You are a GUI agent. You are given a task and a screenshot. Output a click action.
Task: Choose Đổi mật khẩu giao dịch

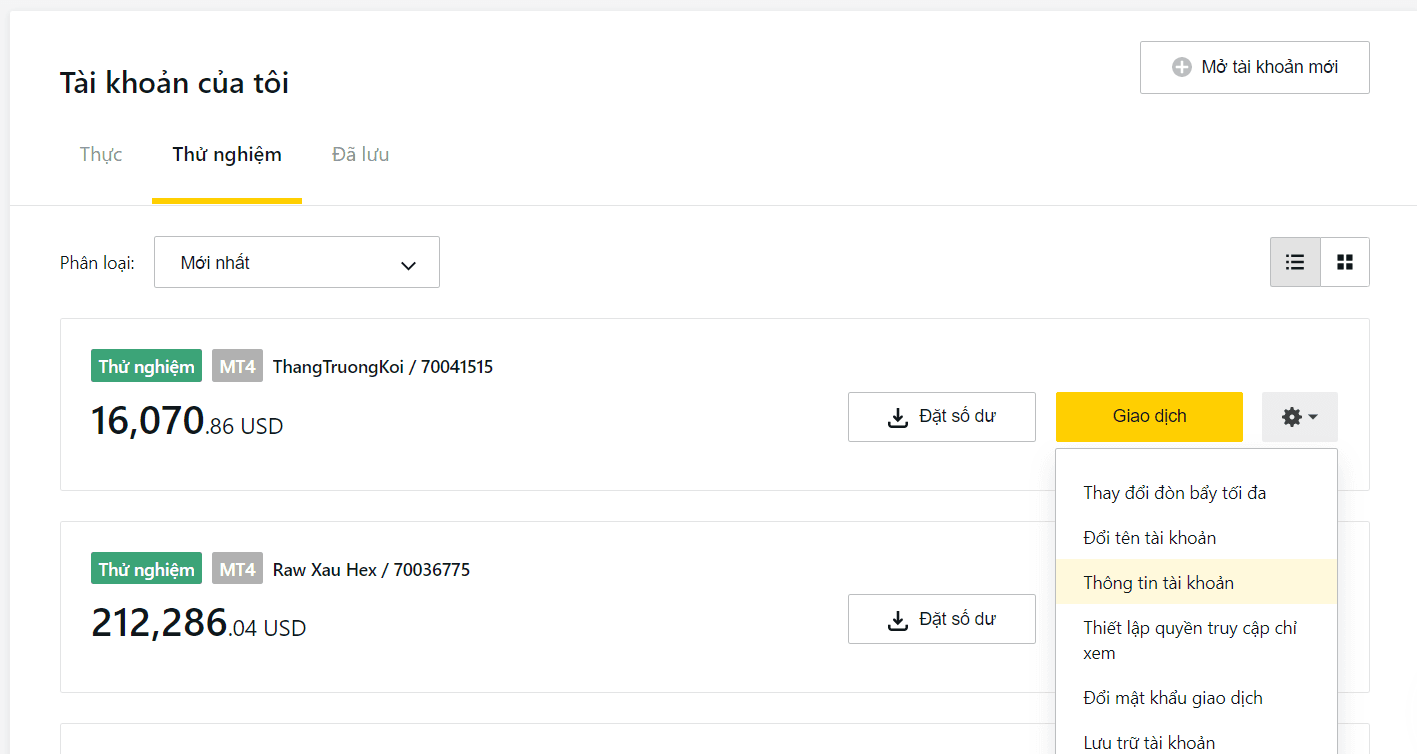tap(1196, 698)
